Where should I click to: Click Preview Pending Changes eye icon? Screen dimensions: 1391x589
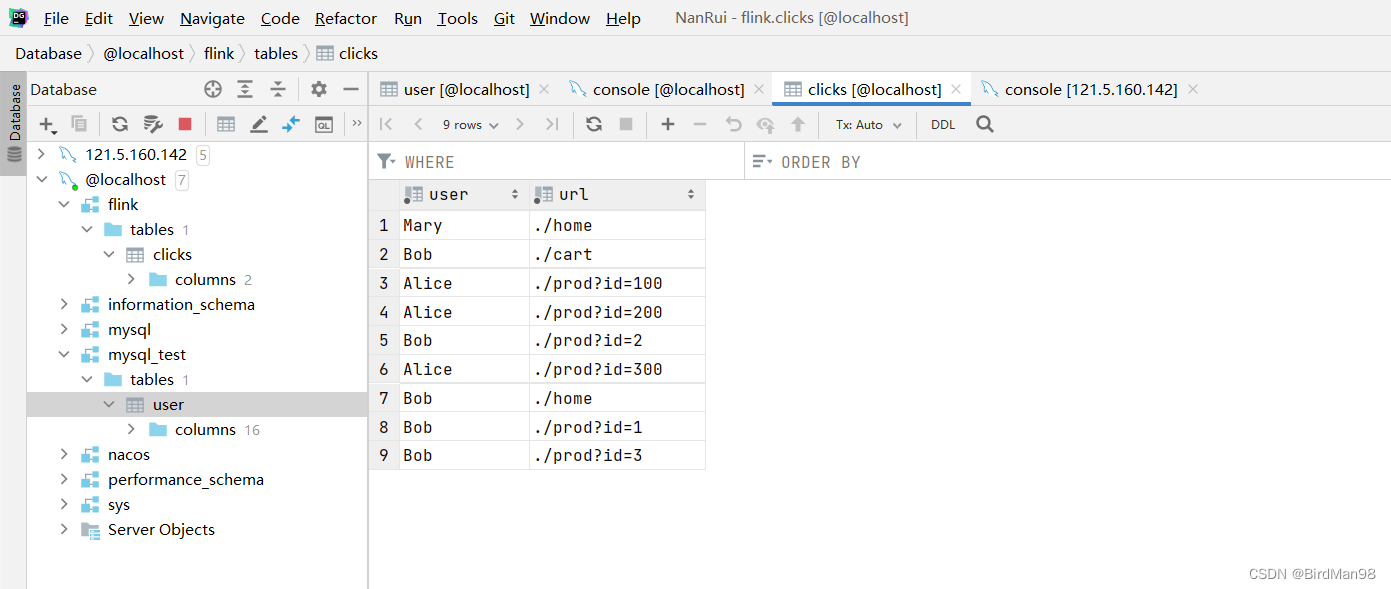coord(765,124)
